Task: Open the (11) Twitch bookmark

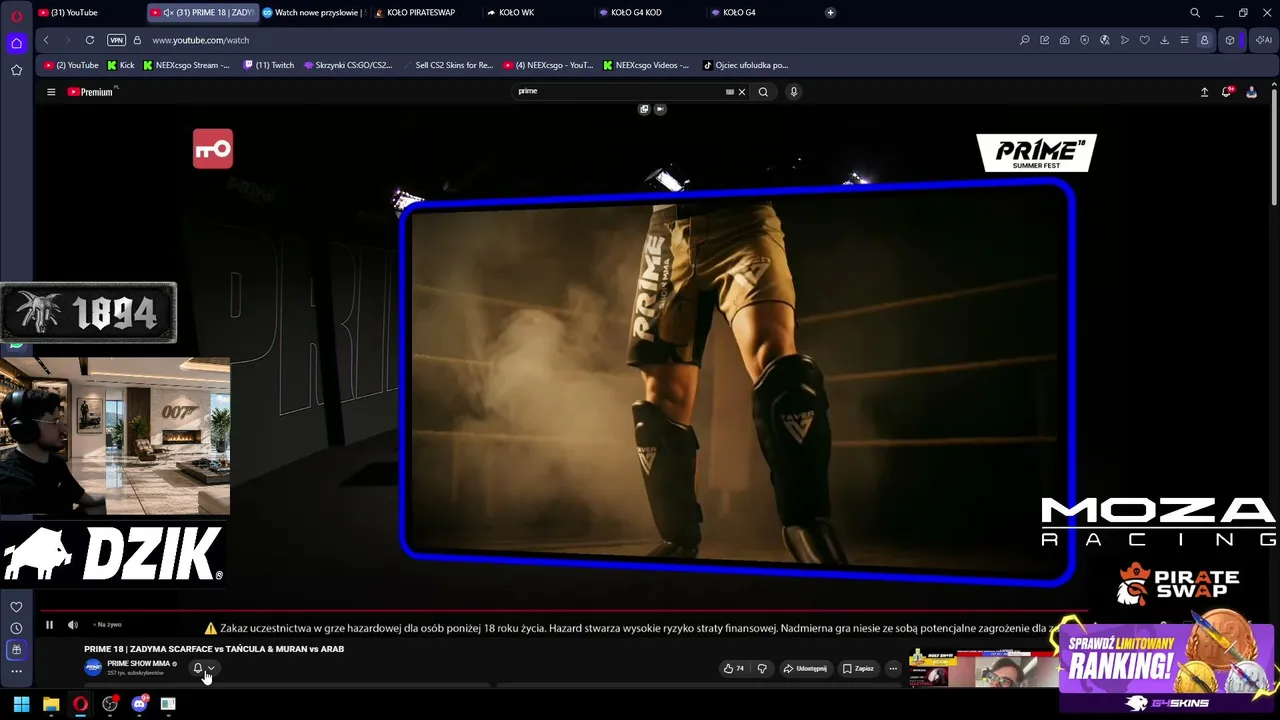Action: [269, 65]
